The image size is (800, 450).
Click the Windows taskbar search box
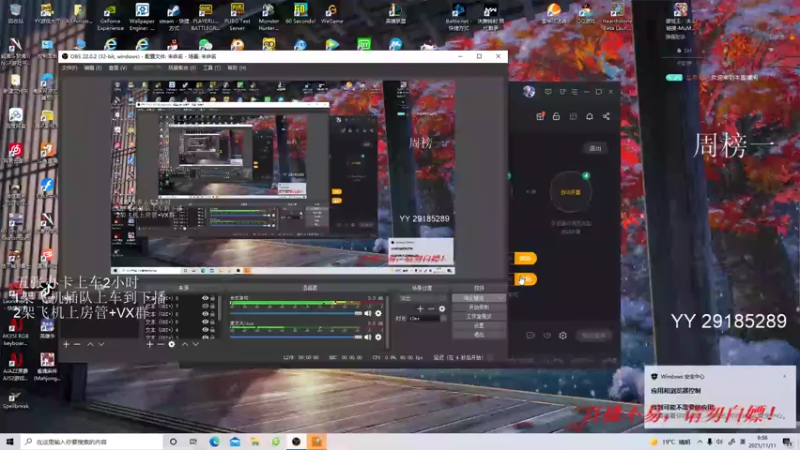click(x=92, y=442)
